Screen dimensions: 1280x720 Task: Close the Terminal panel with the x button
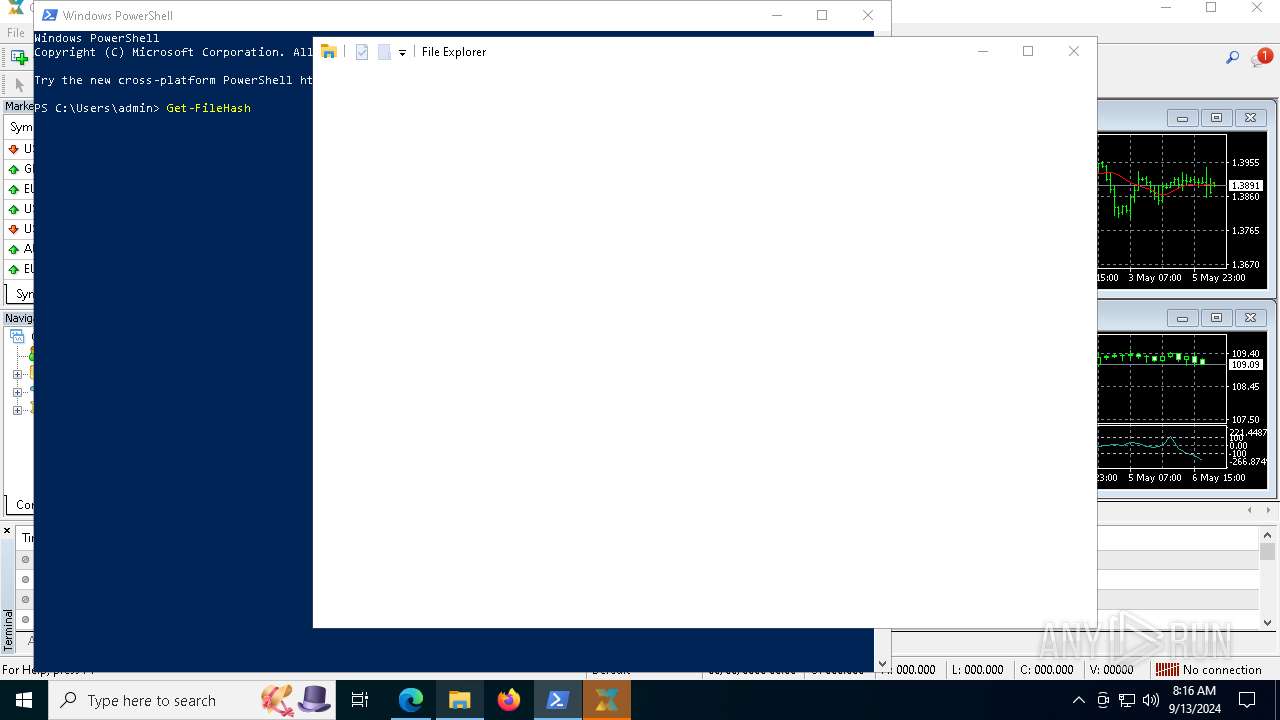coord(7,531)
